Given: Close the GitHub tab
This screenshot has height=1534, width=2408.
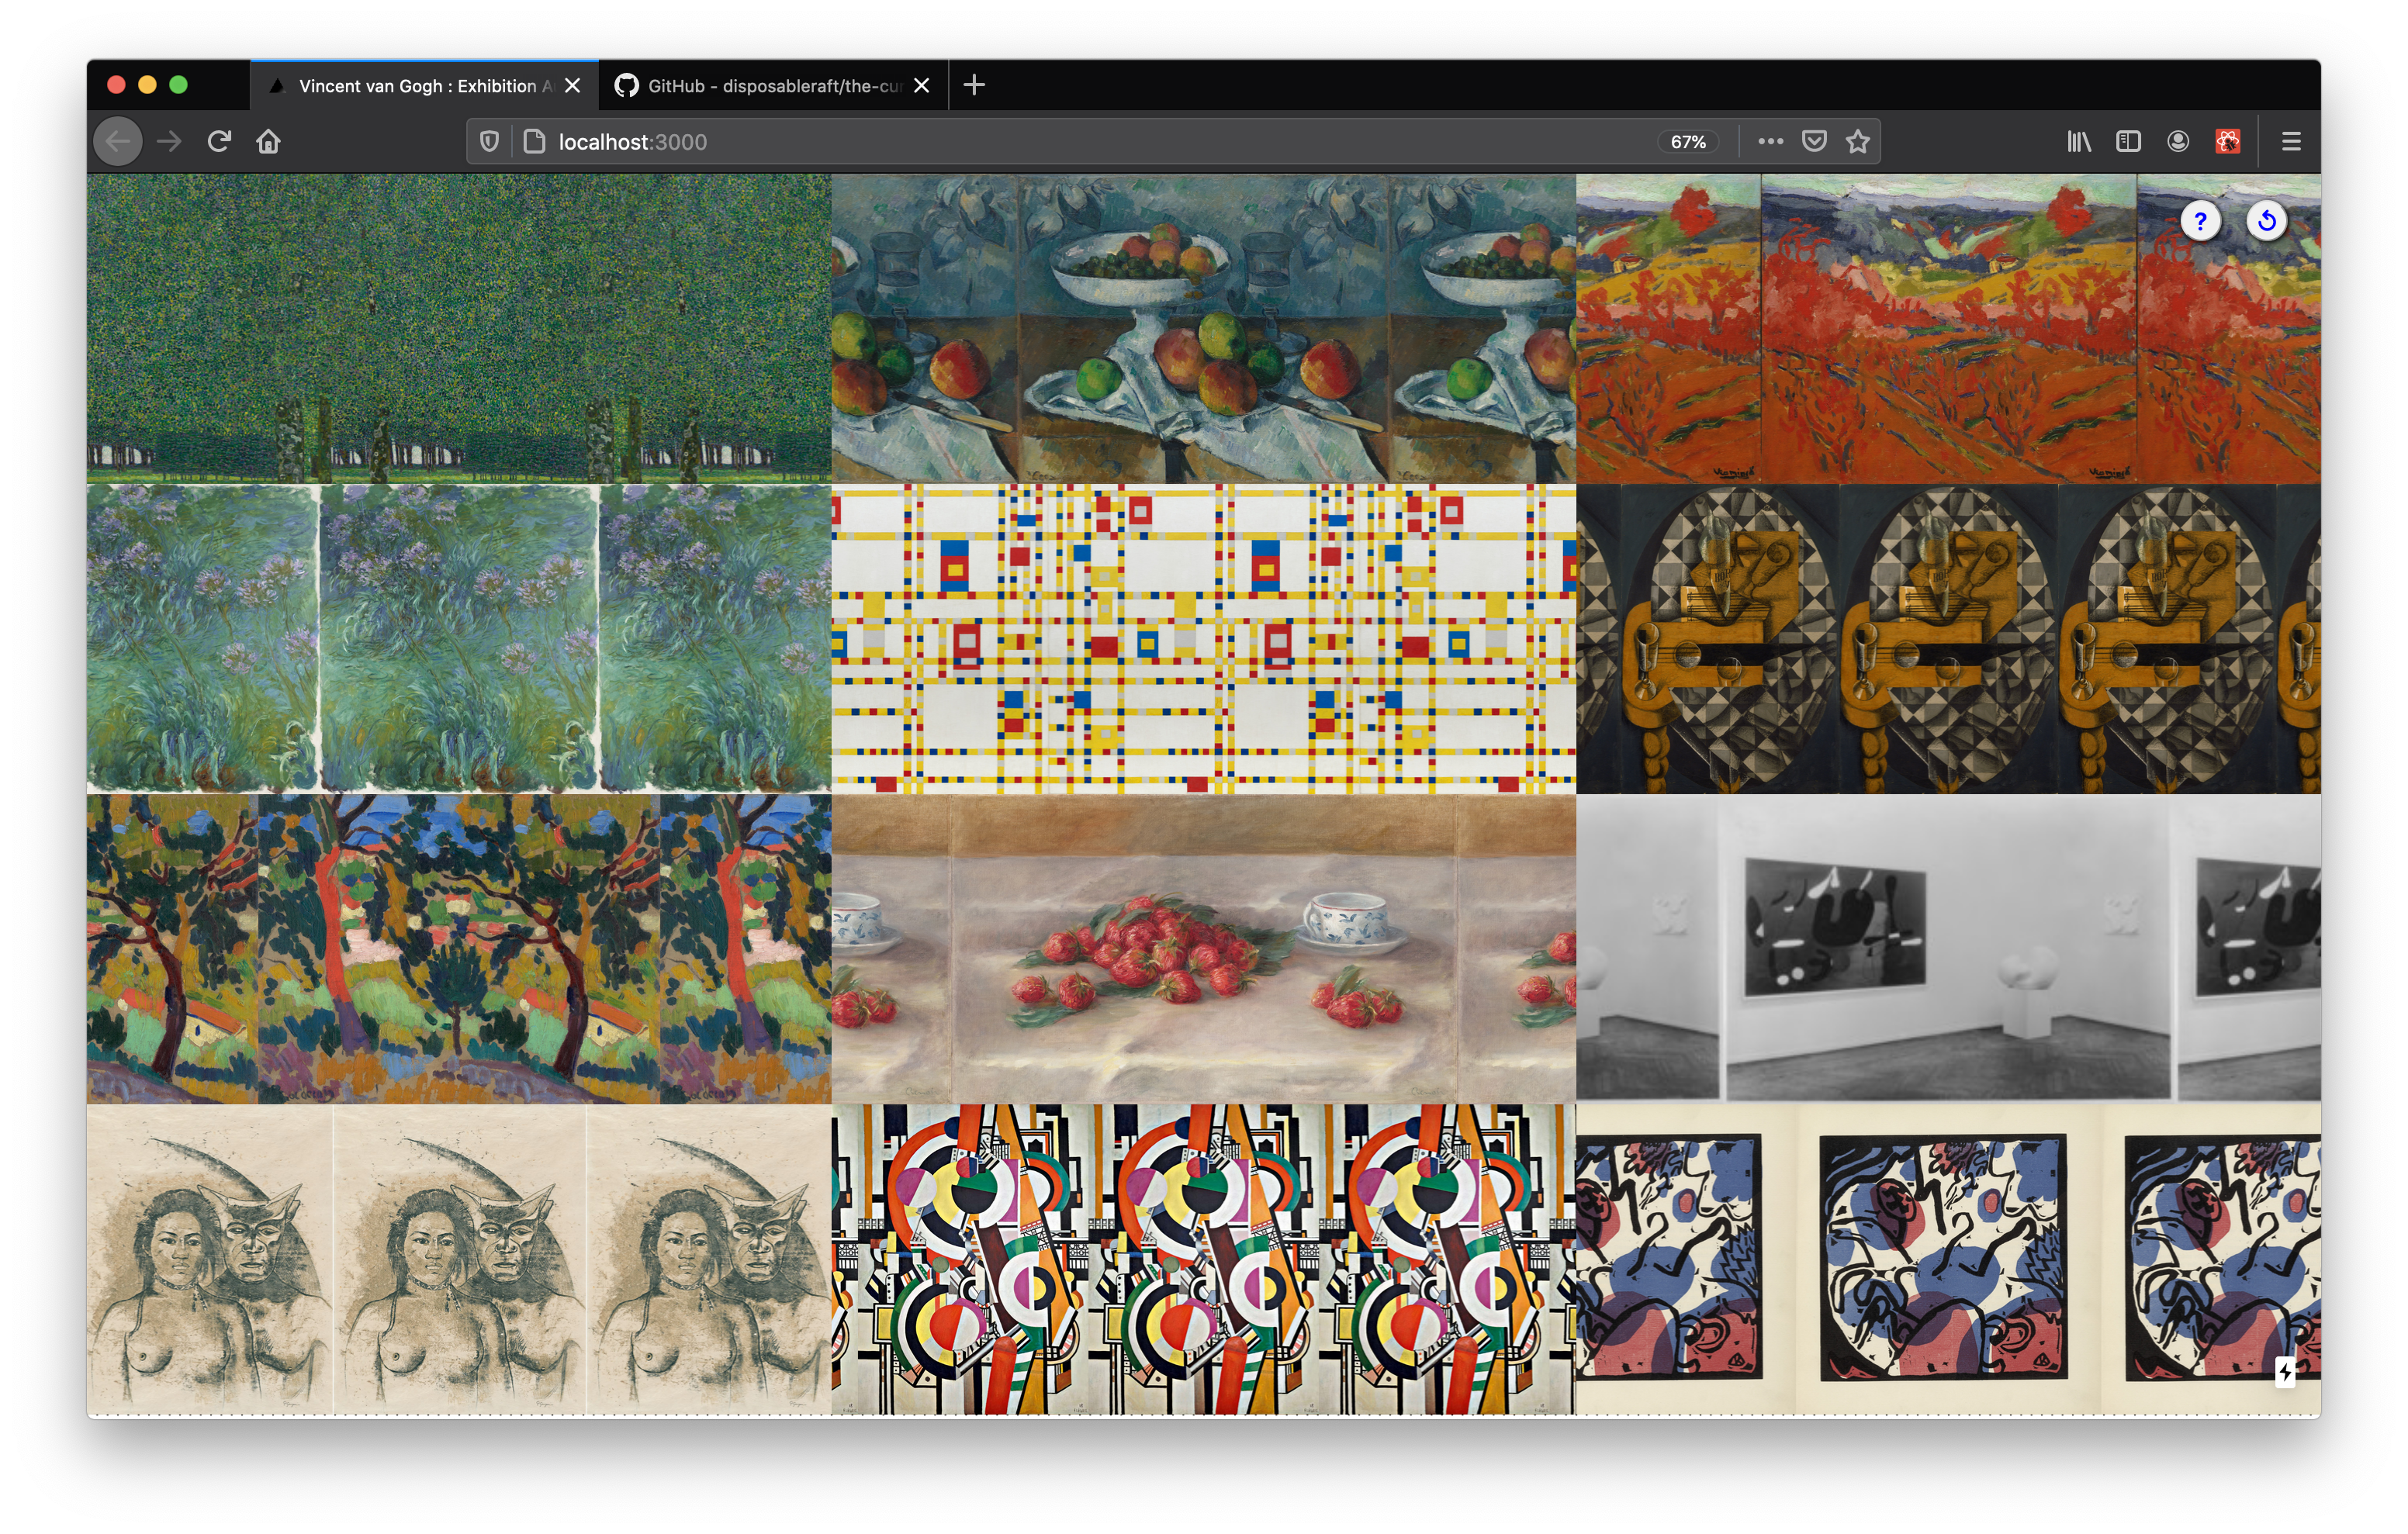Looking at the screenshot, I should pos(921,86).
